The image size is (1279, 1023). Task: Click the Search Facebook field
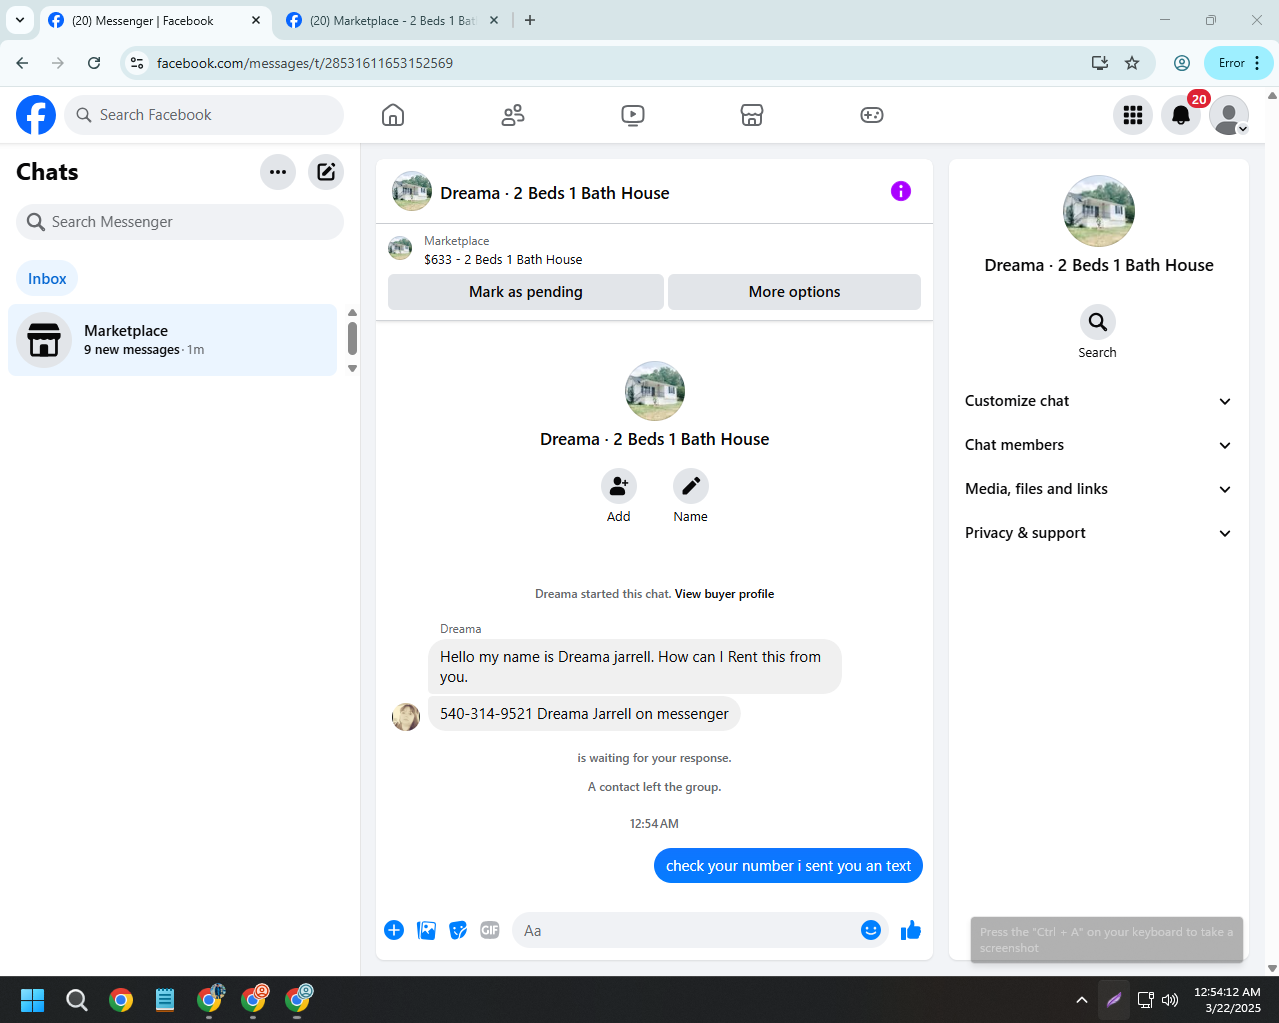(204, 115)
